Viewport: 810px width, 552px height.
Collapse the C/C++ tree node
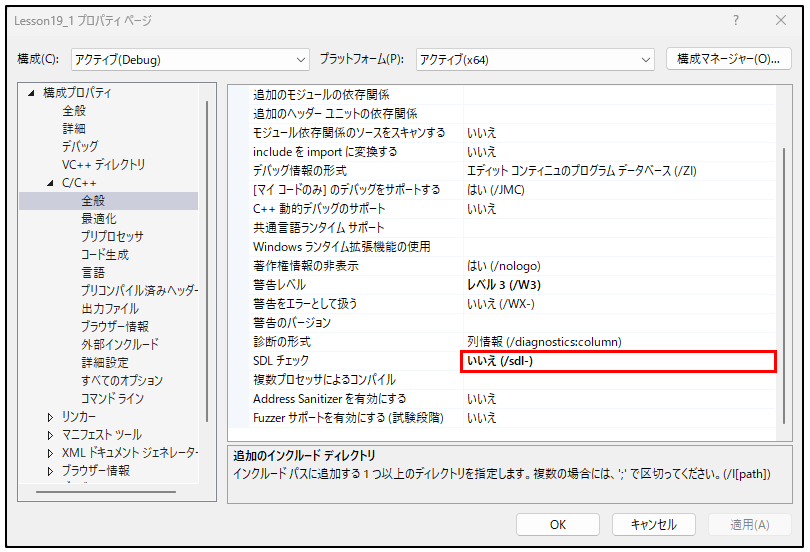[x=51, y=183]
